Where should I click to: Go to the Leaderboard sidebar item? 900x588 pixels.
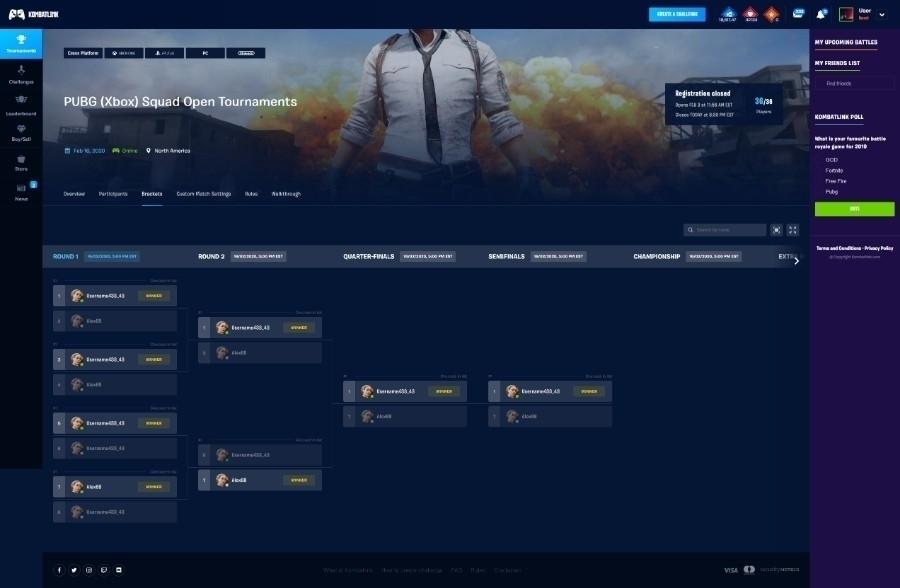[x=21, y=106]
